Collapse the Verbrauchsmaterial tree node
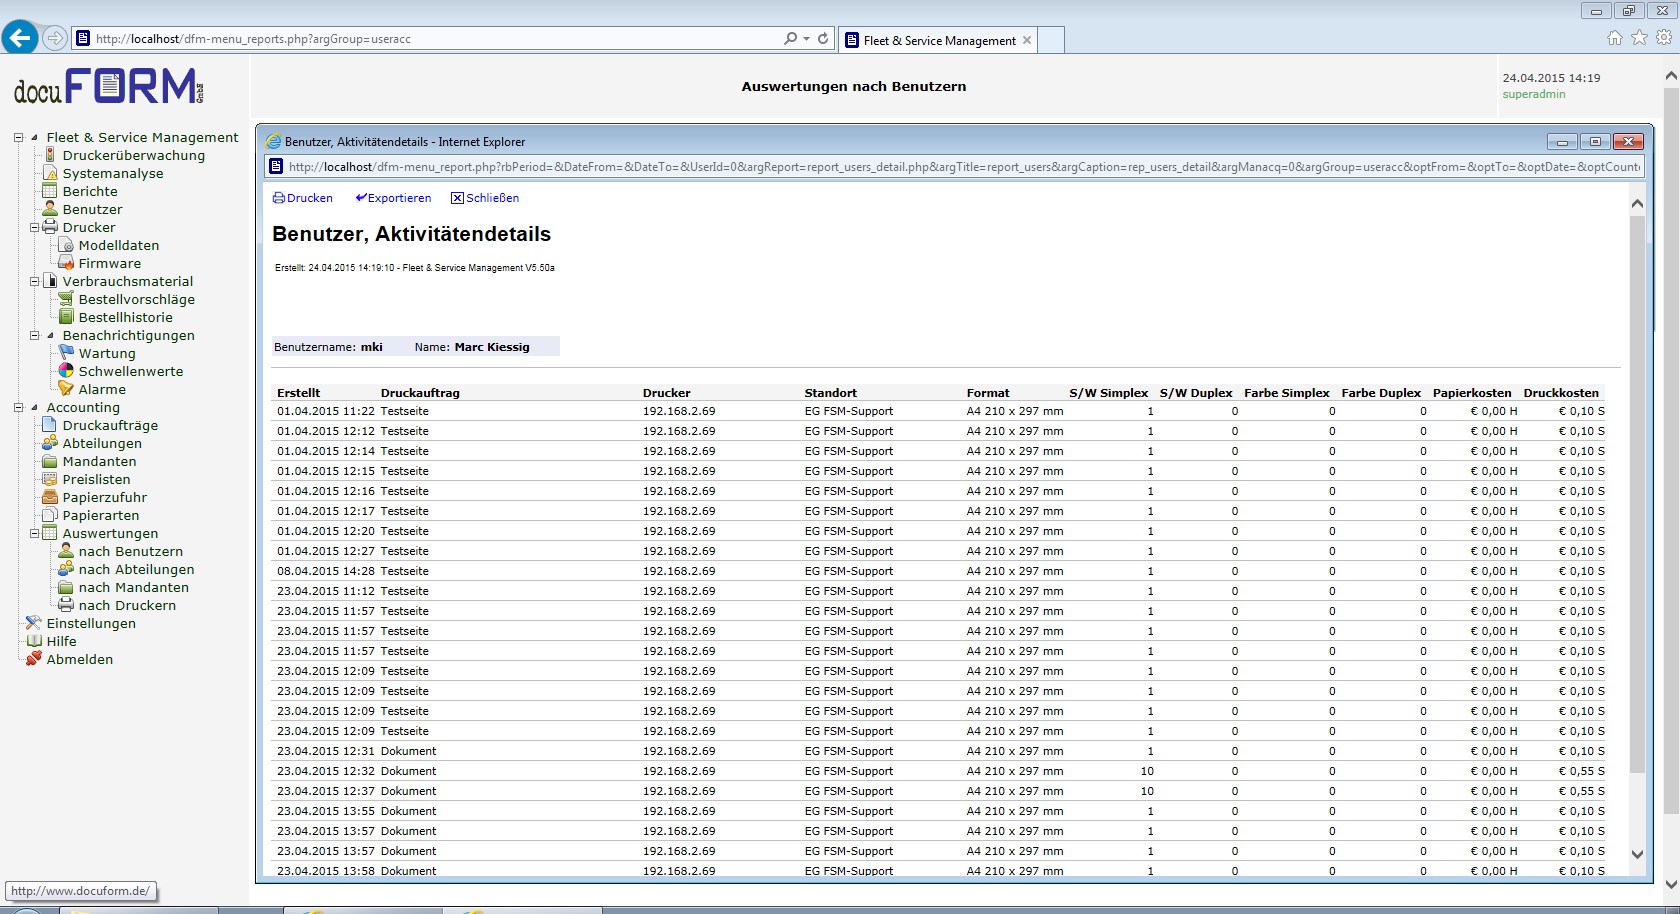Viewport: 1680px width, 914px height. click(34, 282)
